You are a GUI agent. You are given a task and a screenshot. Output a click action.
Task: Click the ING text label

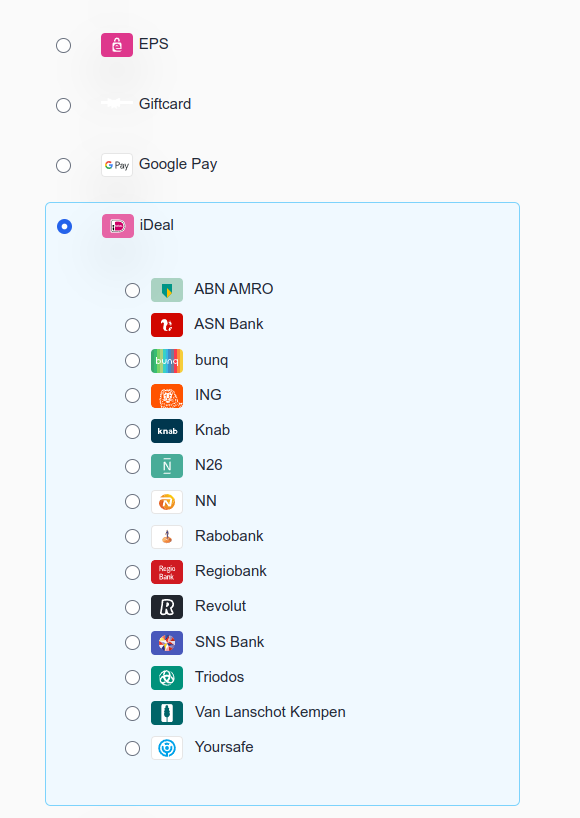coord(208,395)
